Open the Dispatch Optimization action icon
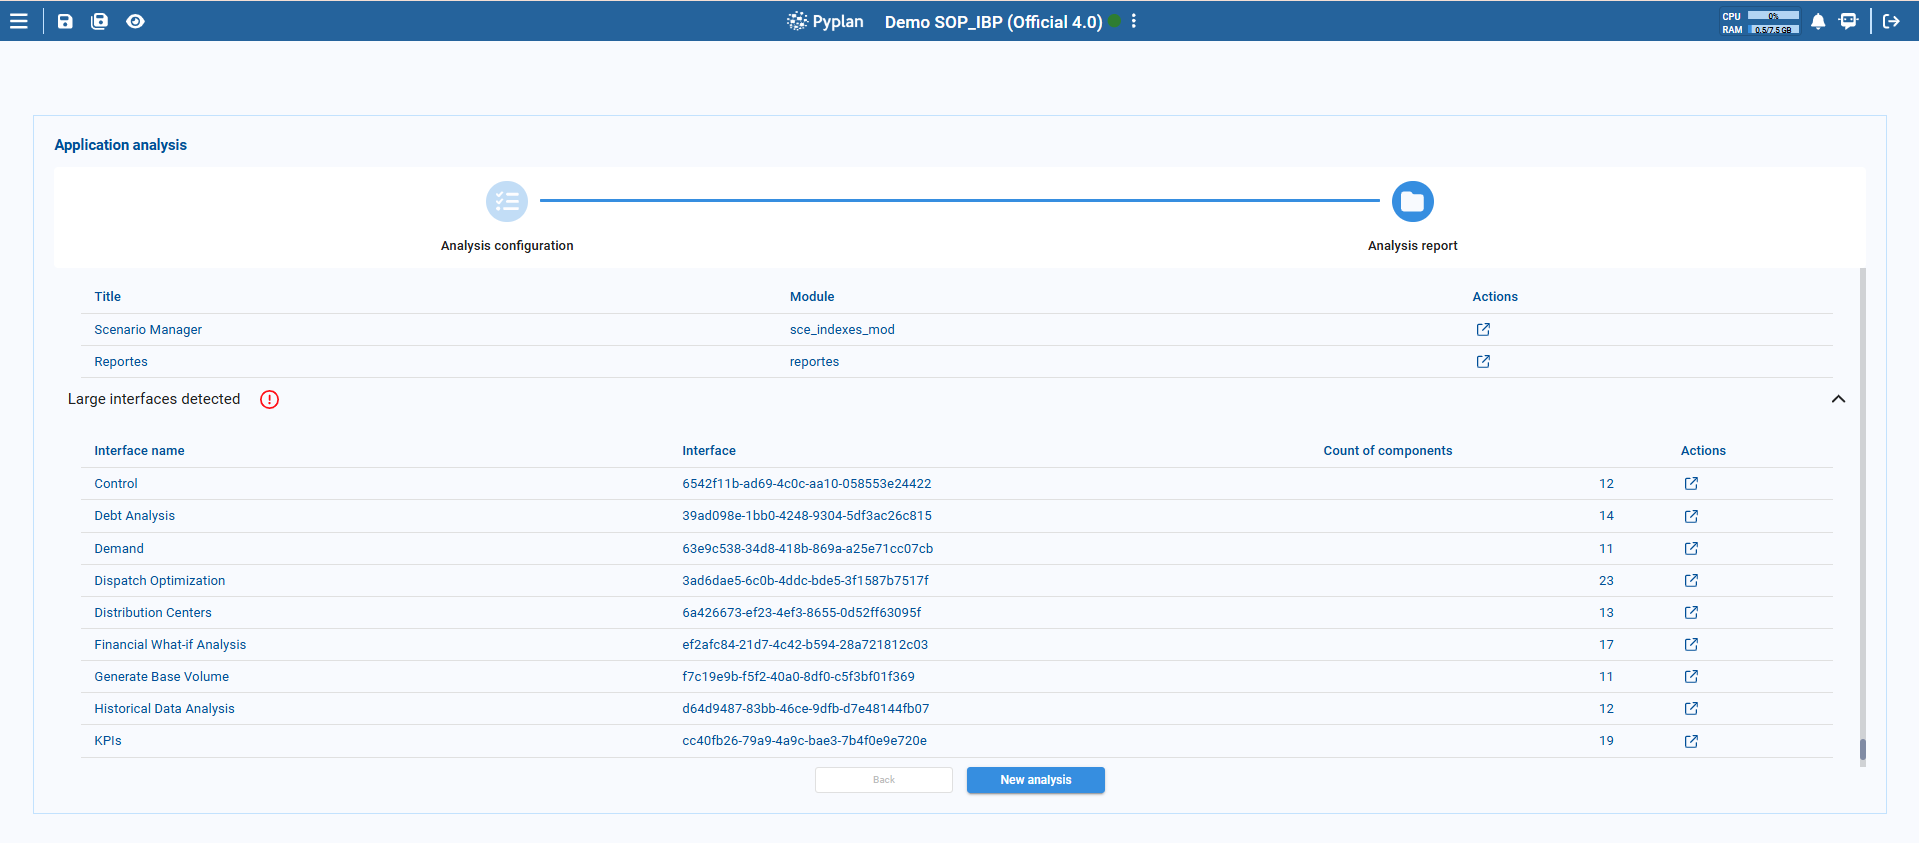Image resolution: width=1919 pixels, height=843 pixels. [x=1691, y=580]
